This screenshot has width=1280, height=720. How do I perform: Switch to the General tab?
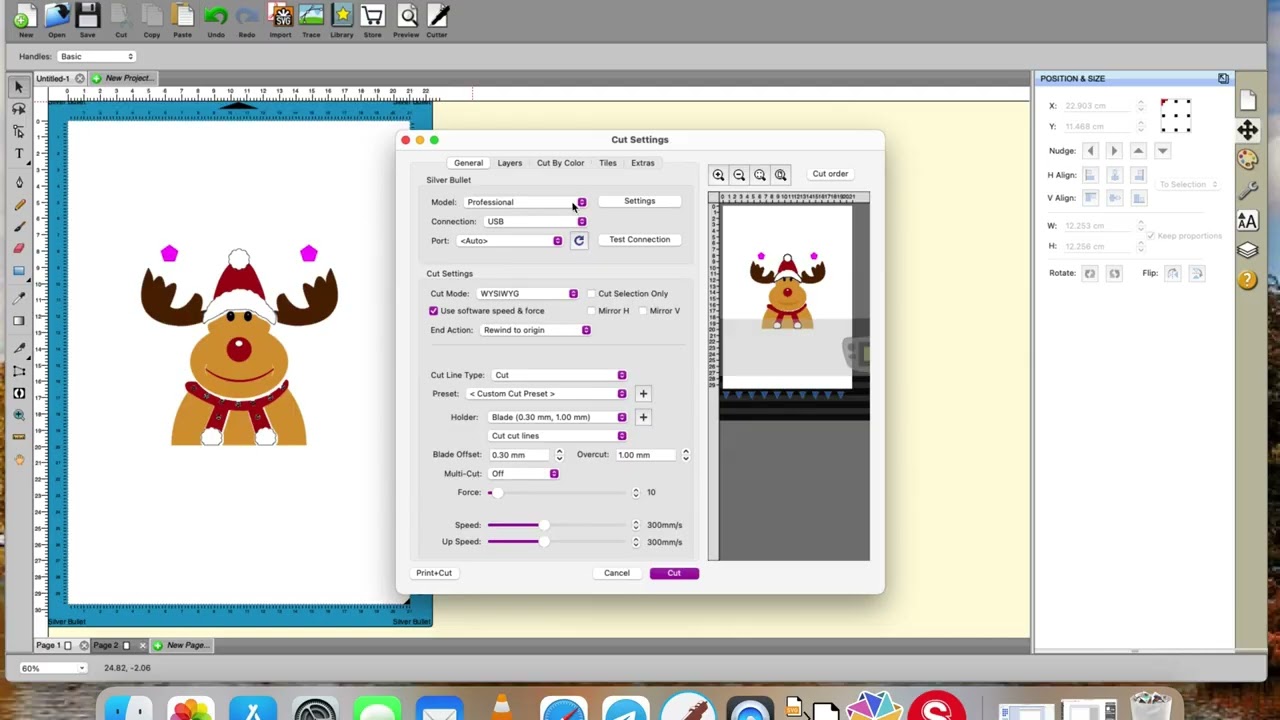(x=468, y=163)
